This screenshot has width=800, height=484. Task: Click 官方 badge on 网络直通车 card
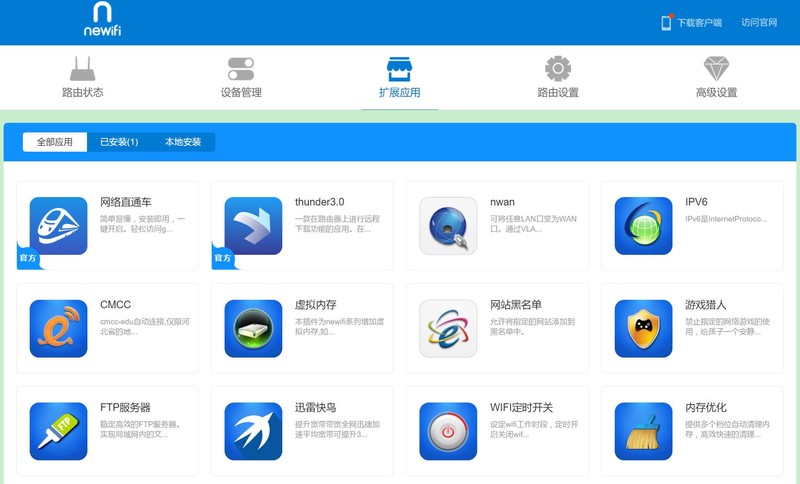click(28, 258)
